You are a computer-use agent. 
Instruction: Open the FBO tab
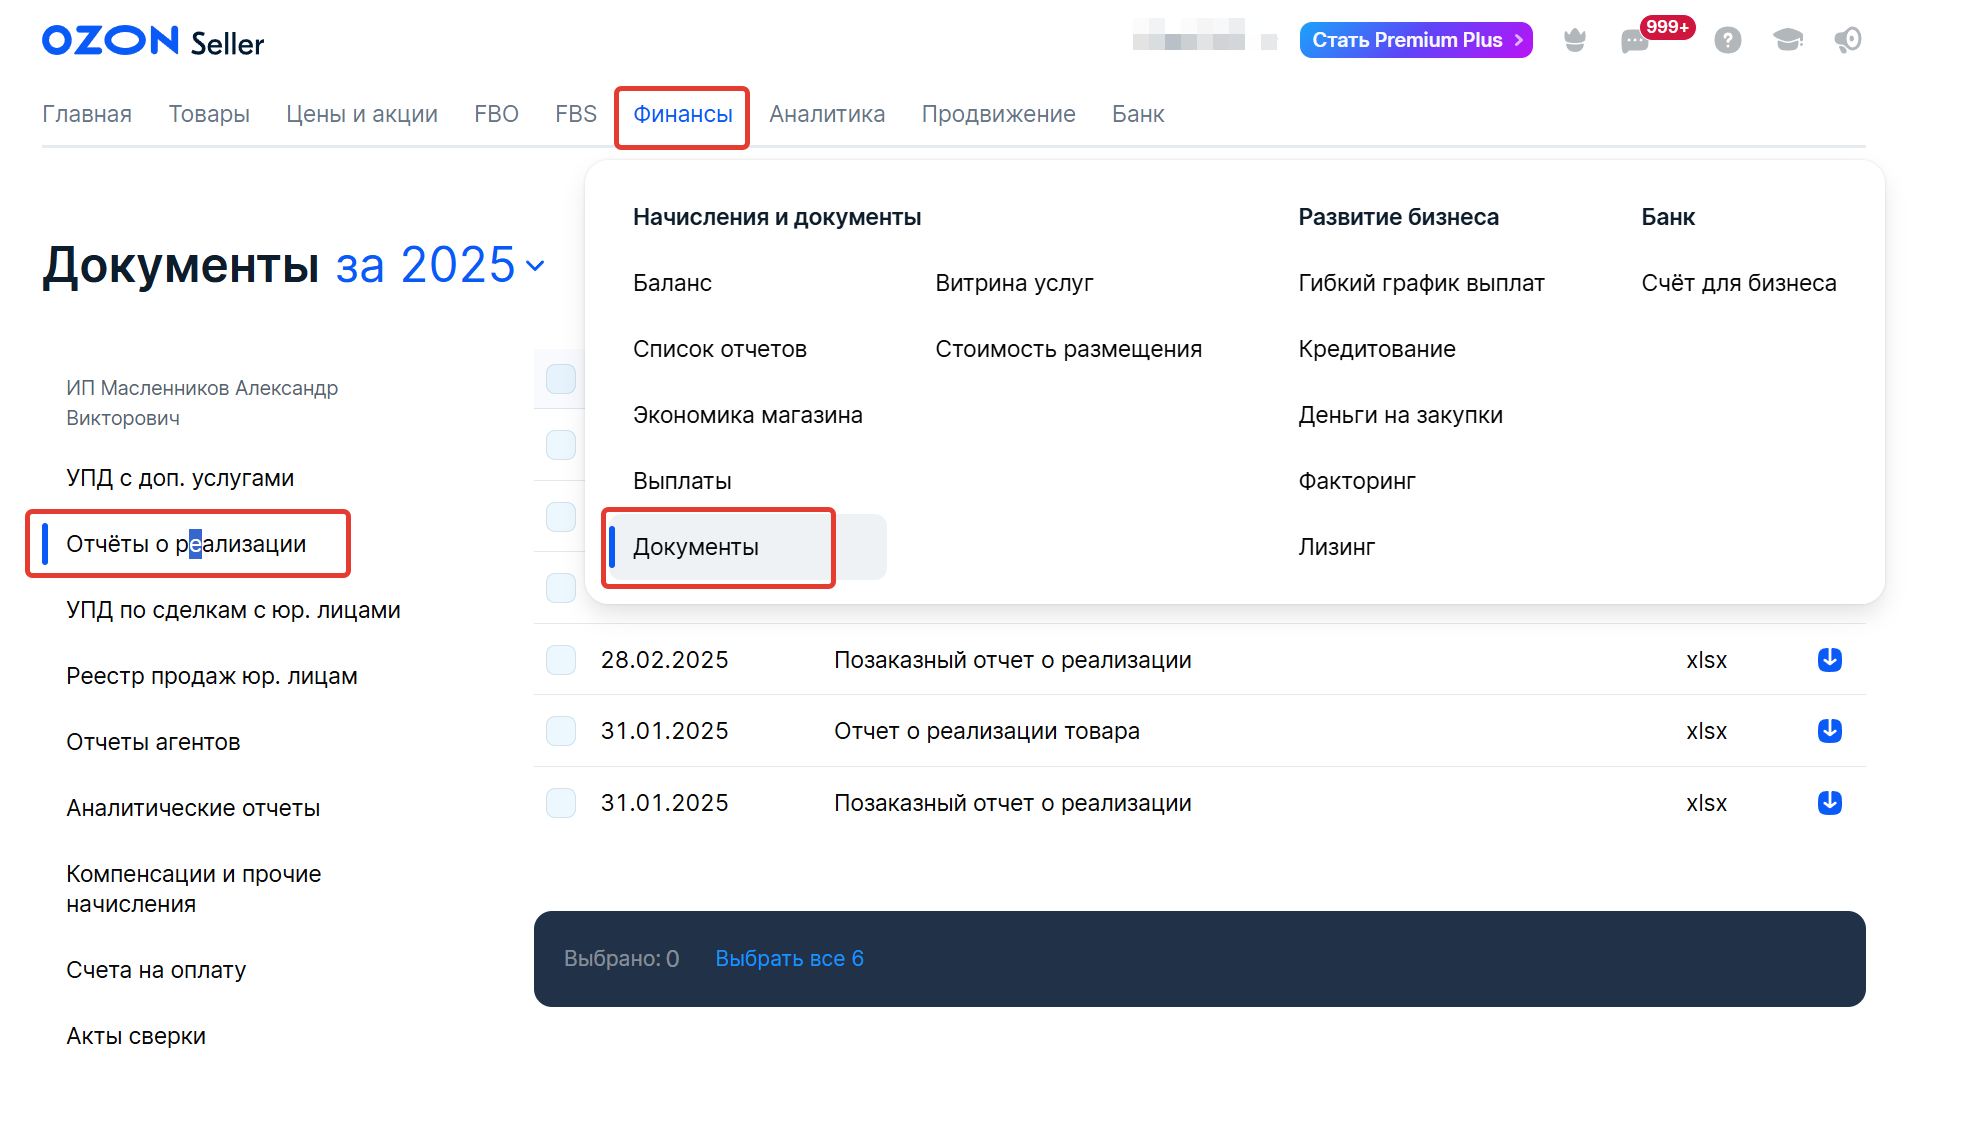(x=496, y=114)
